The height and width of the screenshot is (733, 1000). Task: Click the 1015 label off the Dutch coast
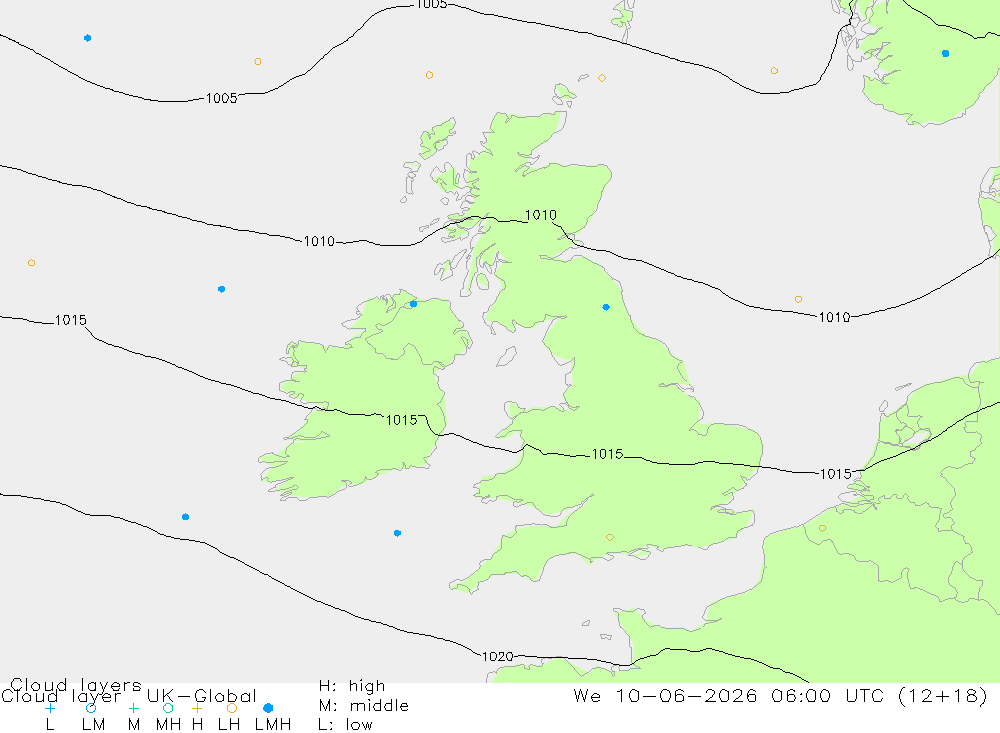835,474
